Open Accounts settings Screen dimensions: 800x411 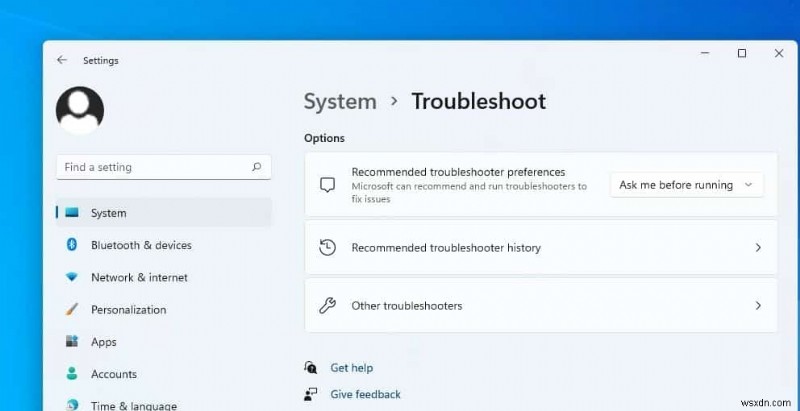click(114, 374)
